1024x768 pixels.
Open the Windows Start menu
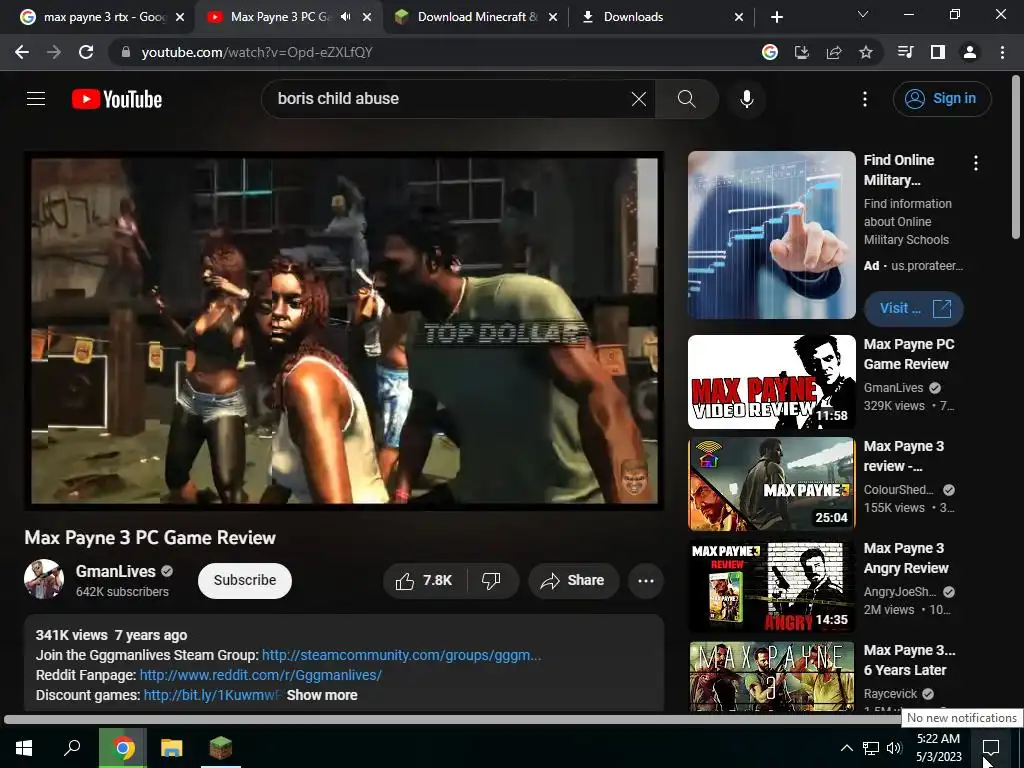pyautogui.click(x=24, y=748)
